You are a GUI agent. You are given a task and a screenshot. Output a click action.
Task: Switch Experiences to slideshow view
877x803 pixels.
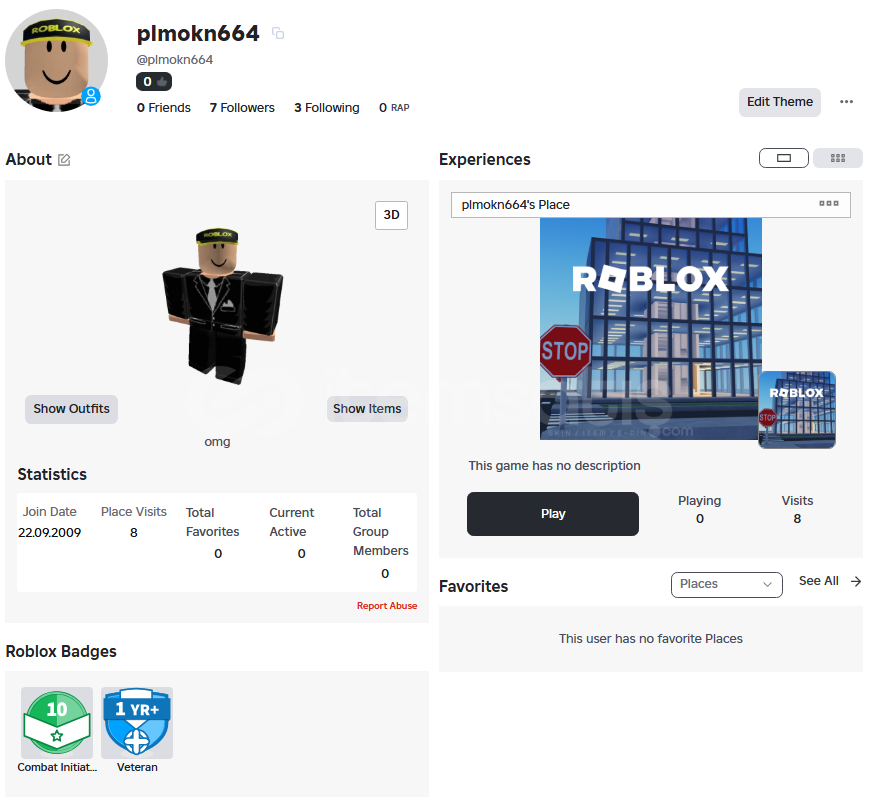pyautogui.click(x=784, y=158)
